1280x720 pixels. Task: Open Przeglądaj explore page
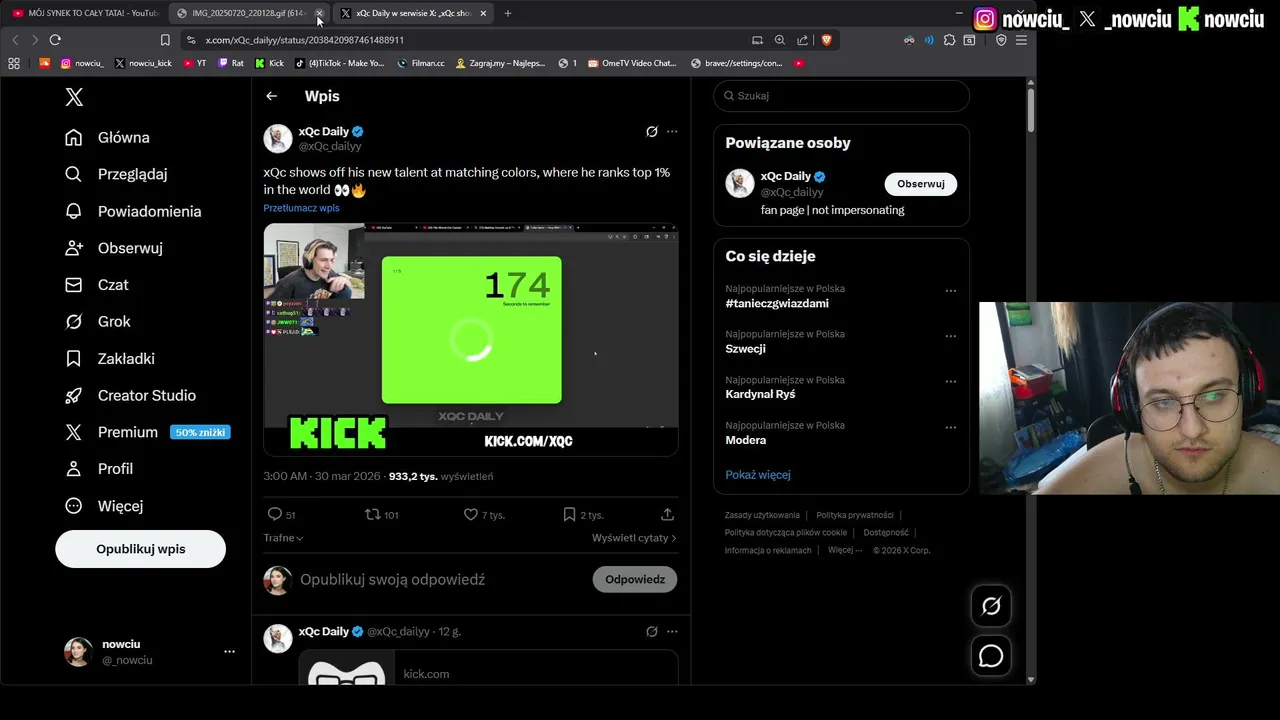[x=116, y=174]
